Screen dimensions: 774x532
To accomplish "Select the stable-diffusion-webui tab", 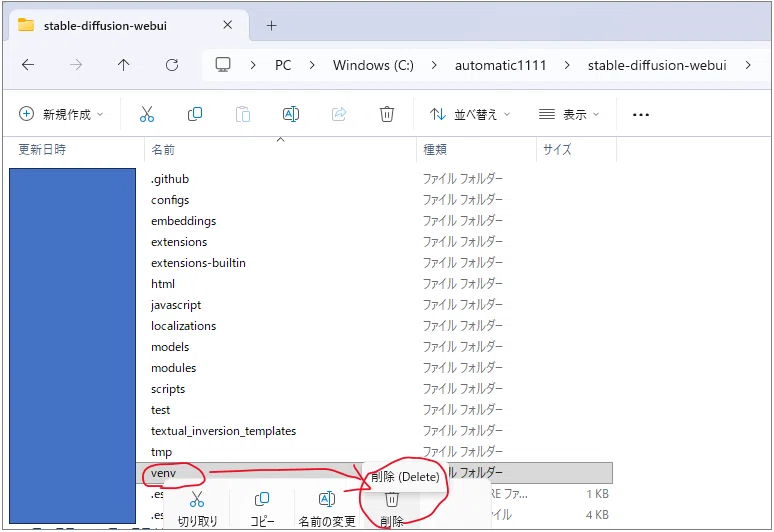I will (128, 26).
